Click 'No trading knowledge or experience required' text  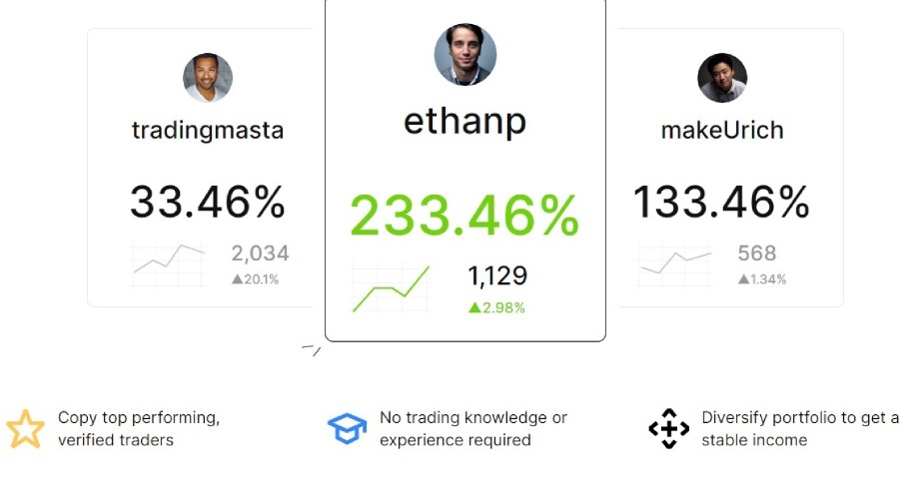[473, 428]
